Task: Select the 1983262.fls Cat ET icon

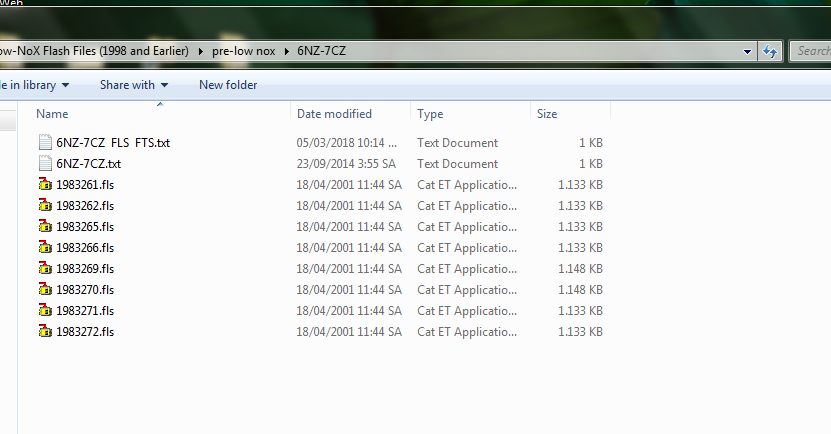Action: (x=44, y=206)
